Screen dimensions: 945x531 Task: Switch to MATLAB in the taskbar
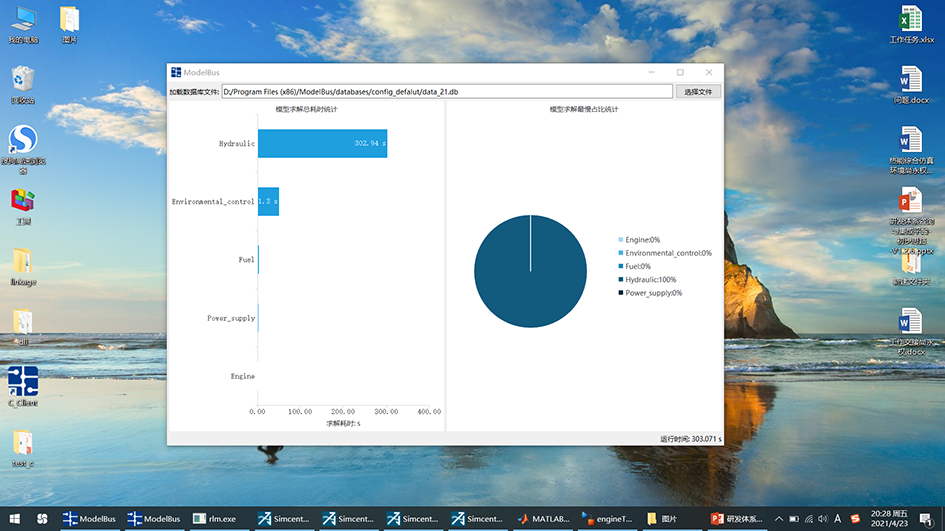(544, 519)
